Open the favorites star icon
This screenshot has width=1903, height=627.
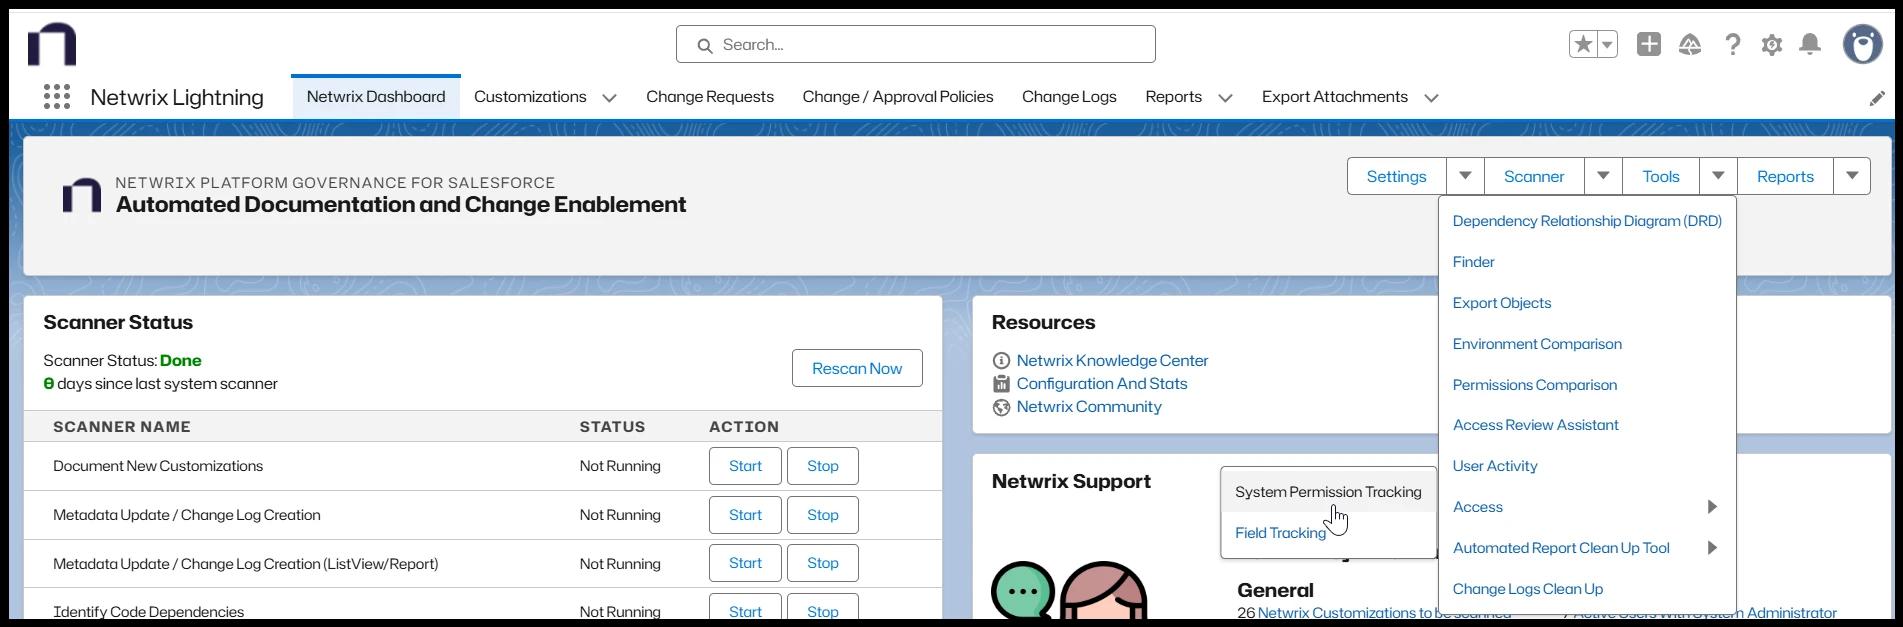coord(1583,44)
